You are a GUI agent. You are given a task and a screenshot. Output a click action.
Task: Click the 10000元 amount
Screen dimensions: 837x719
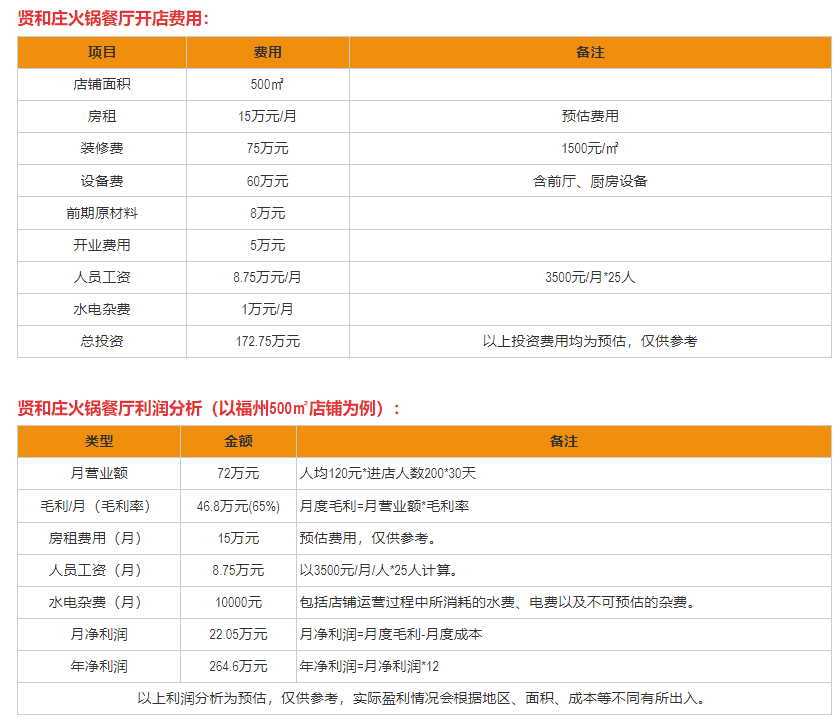pos(238,602)
